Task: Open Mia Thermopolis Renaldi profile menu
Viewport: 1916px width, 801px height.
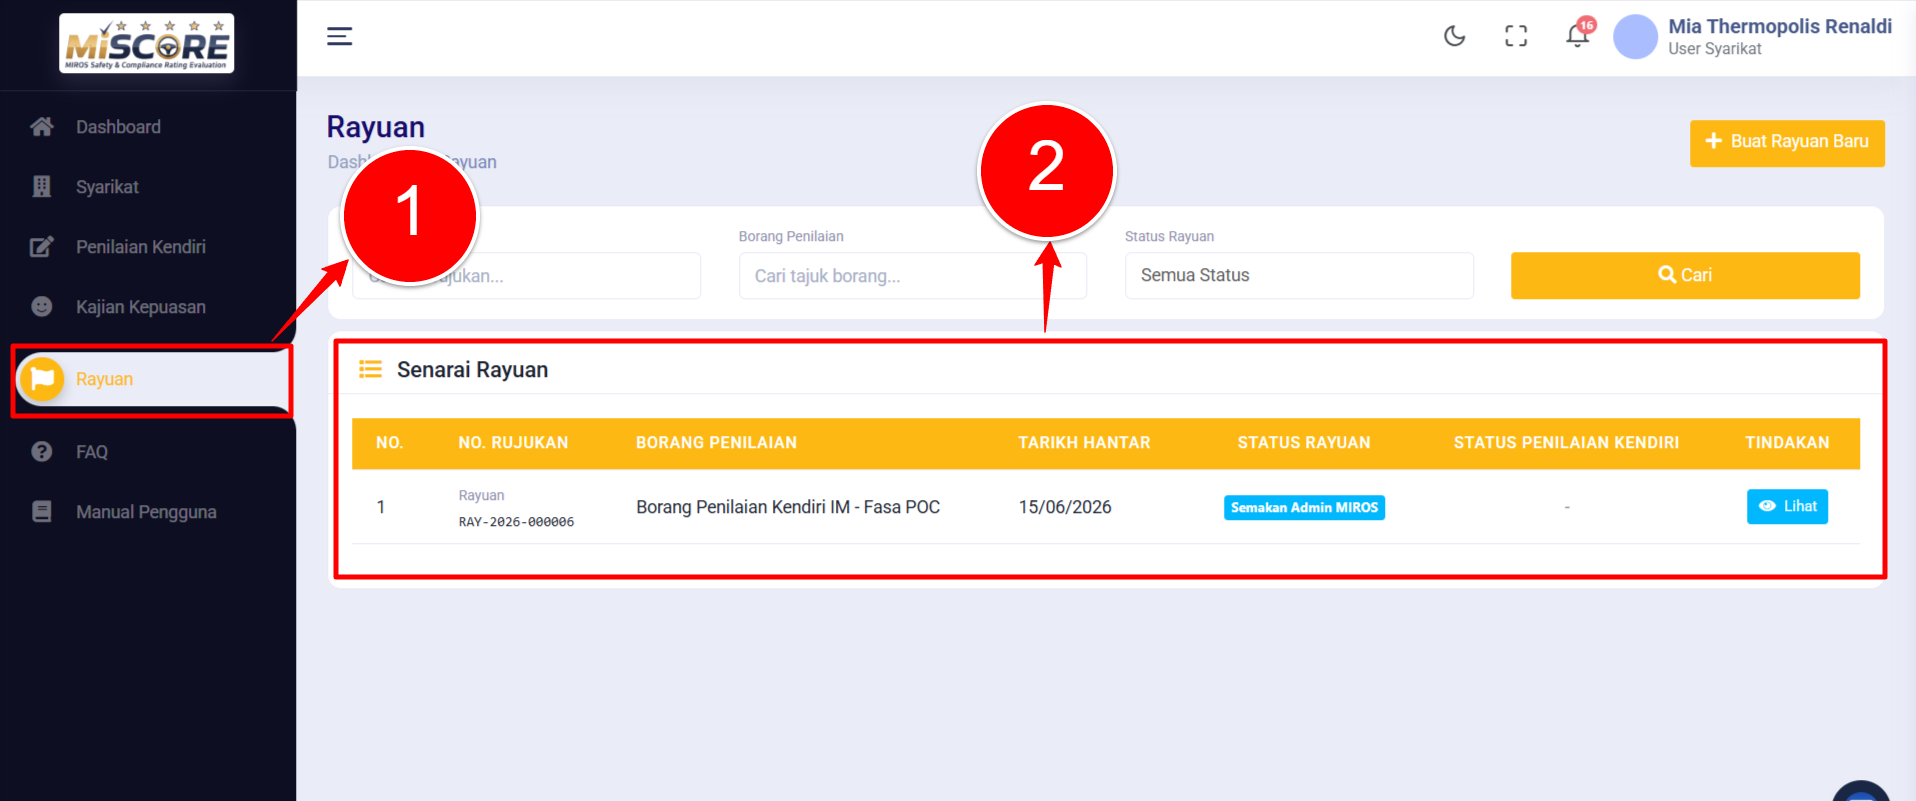Action: click(x=1780, y=27)
